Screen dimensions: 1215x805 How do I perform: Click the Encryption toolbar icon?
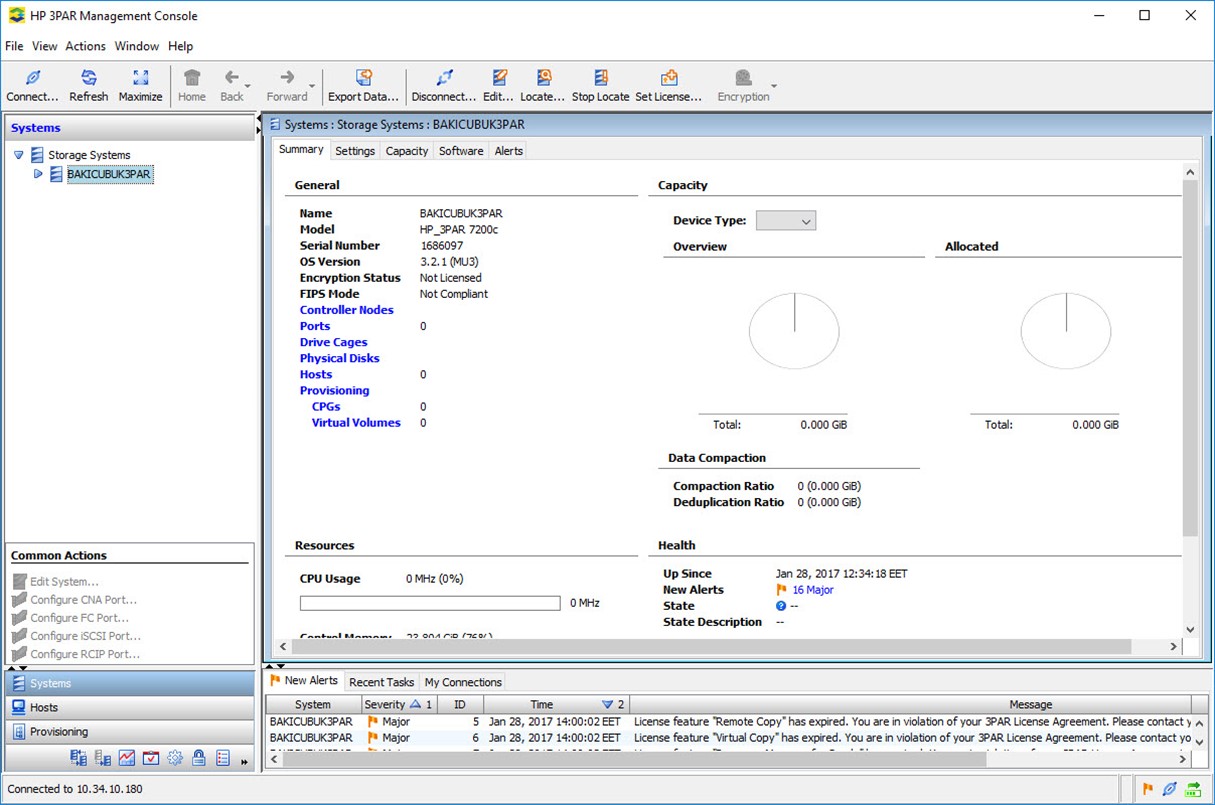743,78
